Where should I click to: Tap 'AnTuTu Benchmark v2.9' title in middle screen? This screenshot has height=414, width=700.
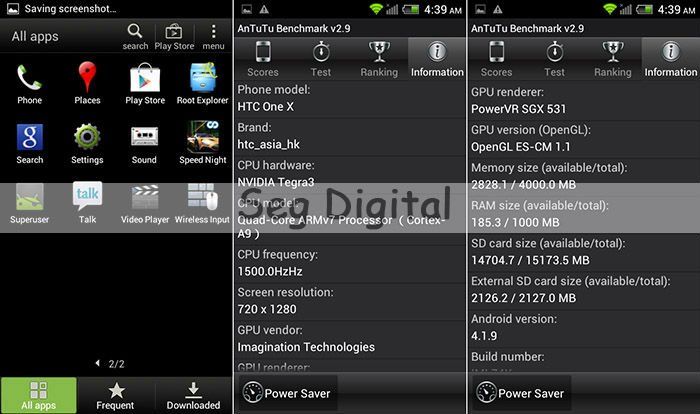tap(294, 29)
